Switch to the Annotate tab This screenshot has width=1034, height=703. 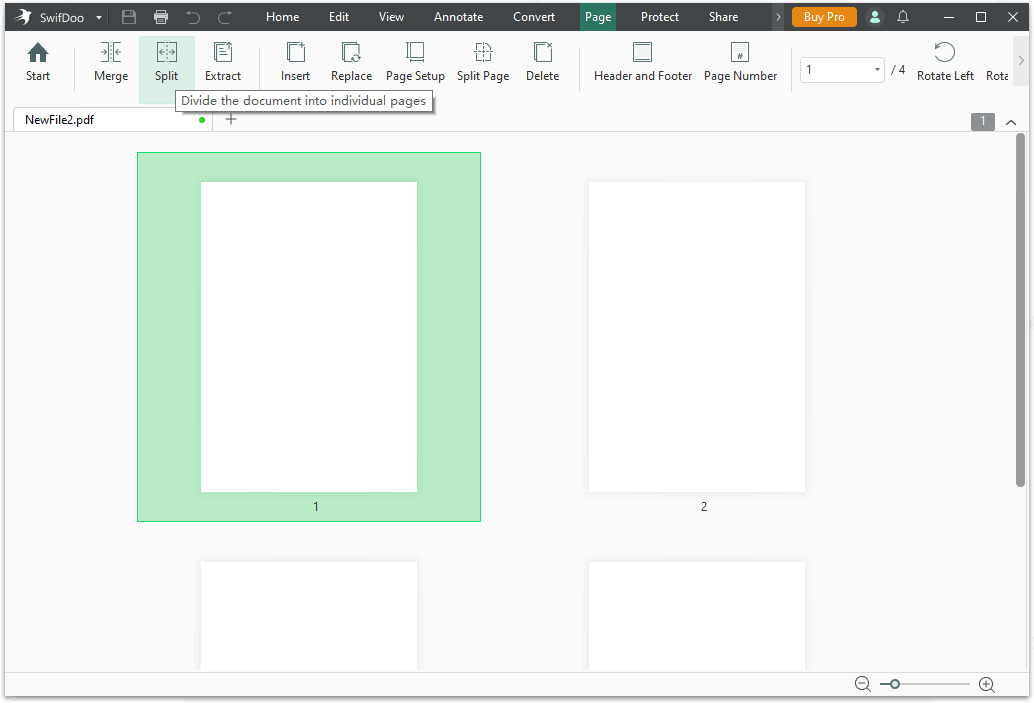pyautogui.click(x=458, y=16)
